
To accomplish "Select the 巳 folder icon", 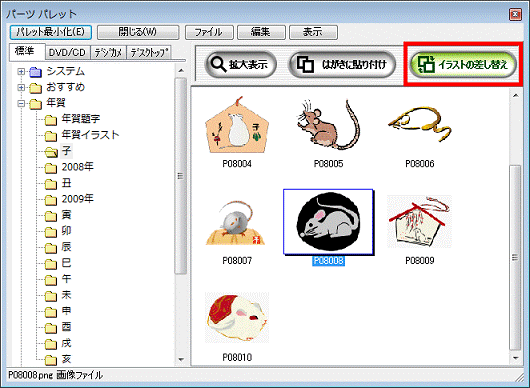I will click(x=51, y=264).
